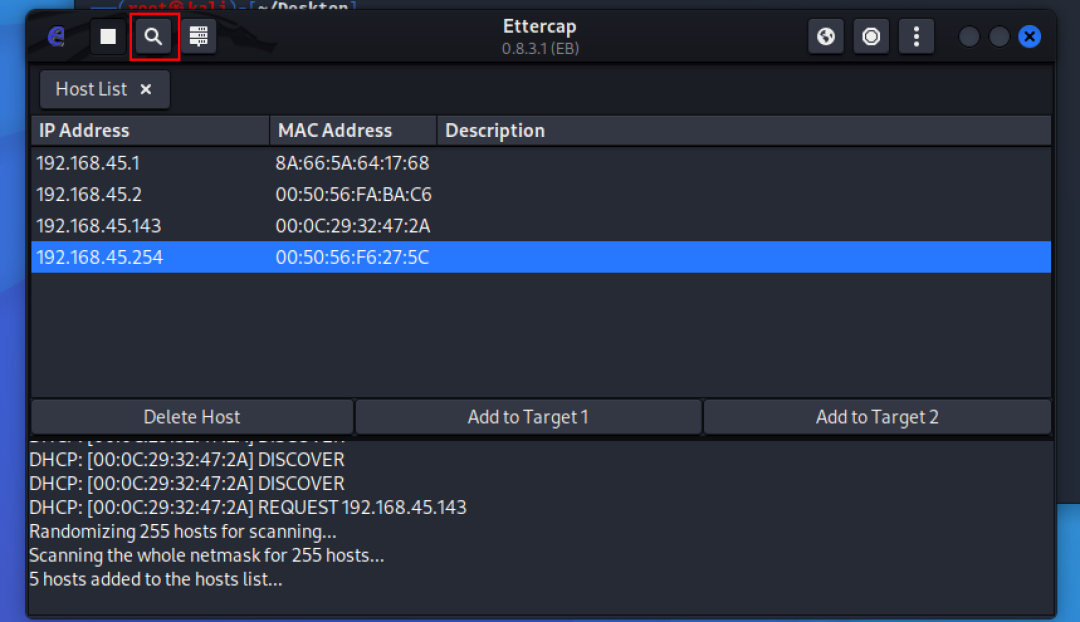
Task: Select host 192.168.45.143 in the list
Action: [100, 225]
